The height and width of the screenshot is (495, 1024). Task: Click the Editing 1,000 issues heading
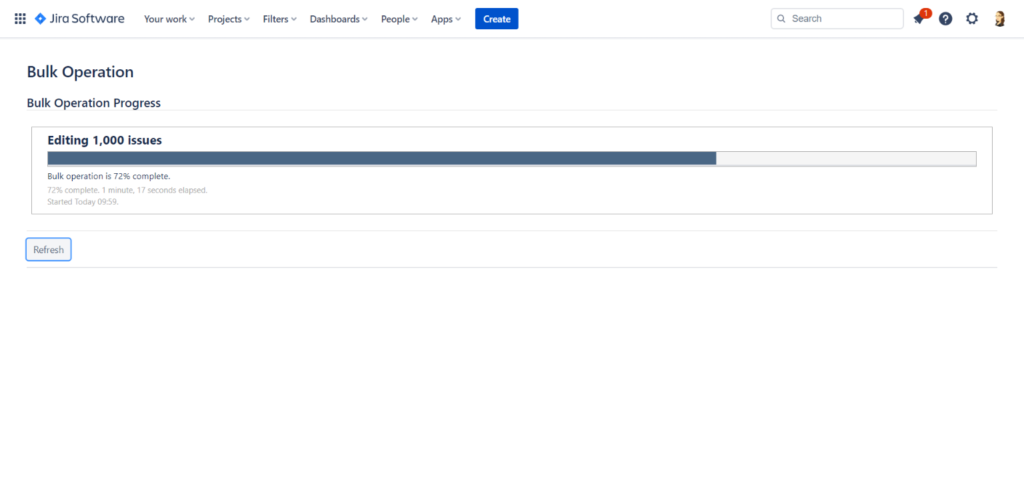105,140
